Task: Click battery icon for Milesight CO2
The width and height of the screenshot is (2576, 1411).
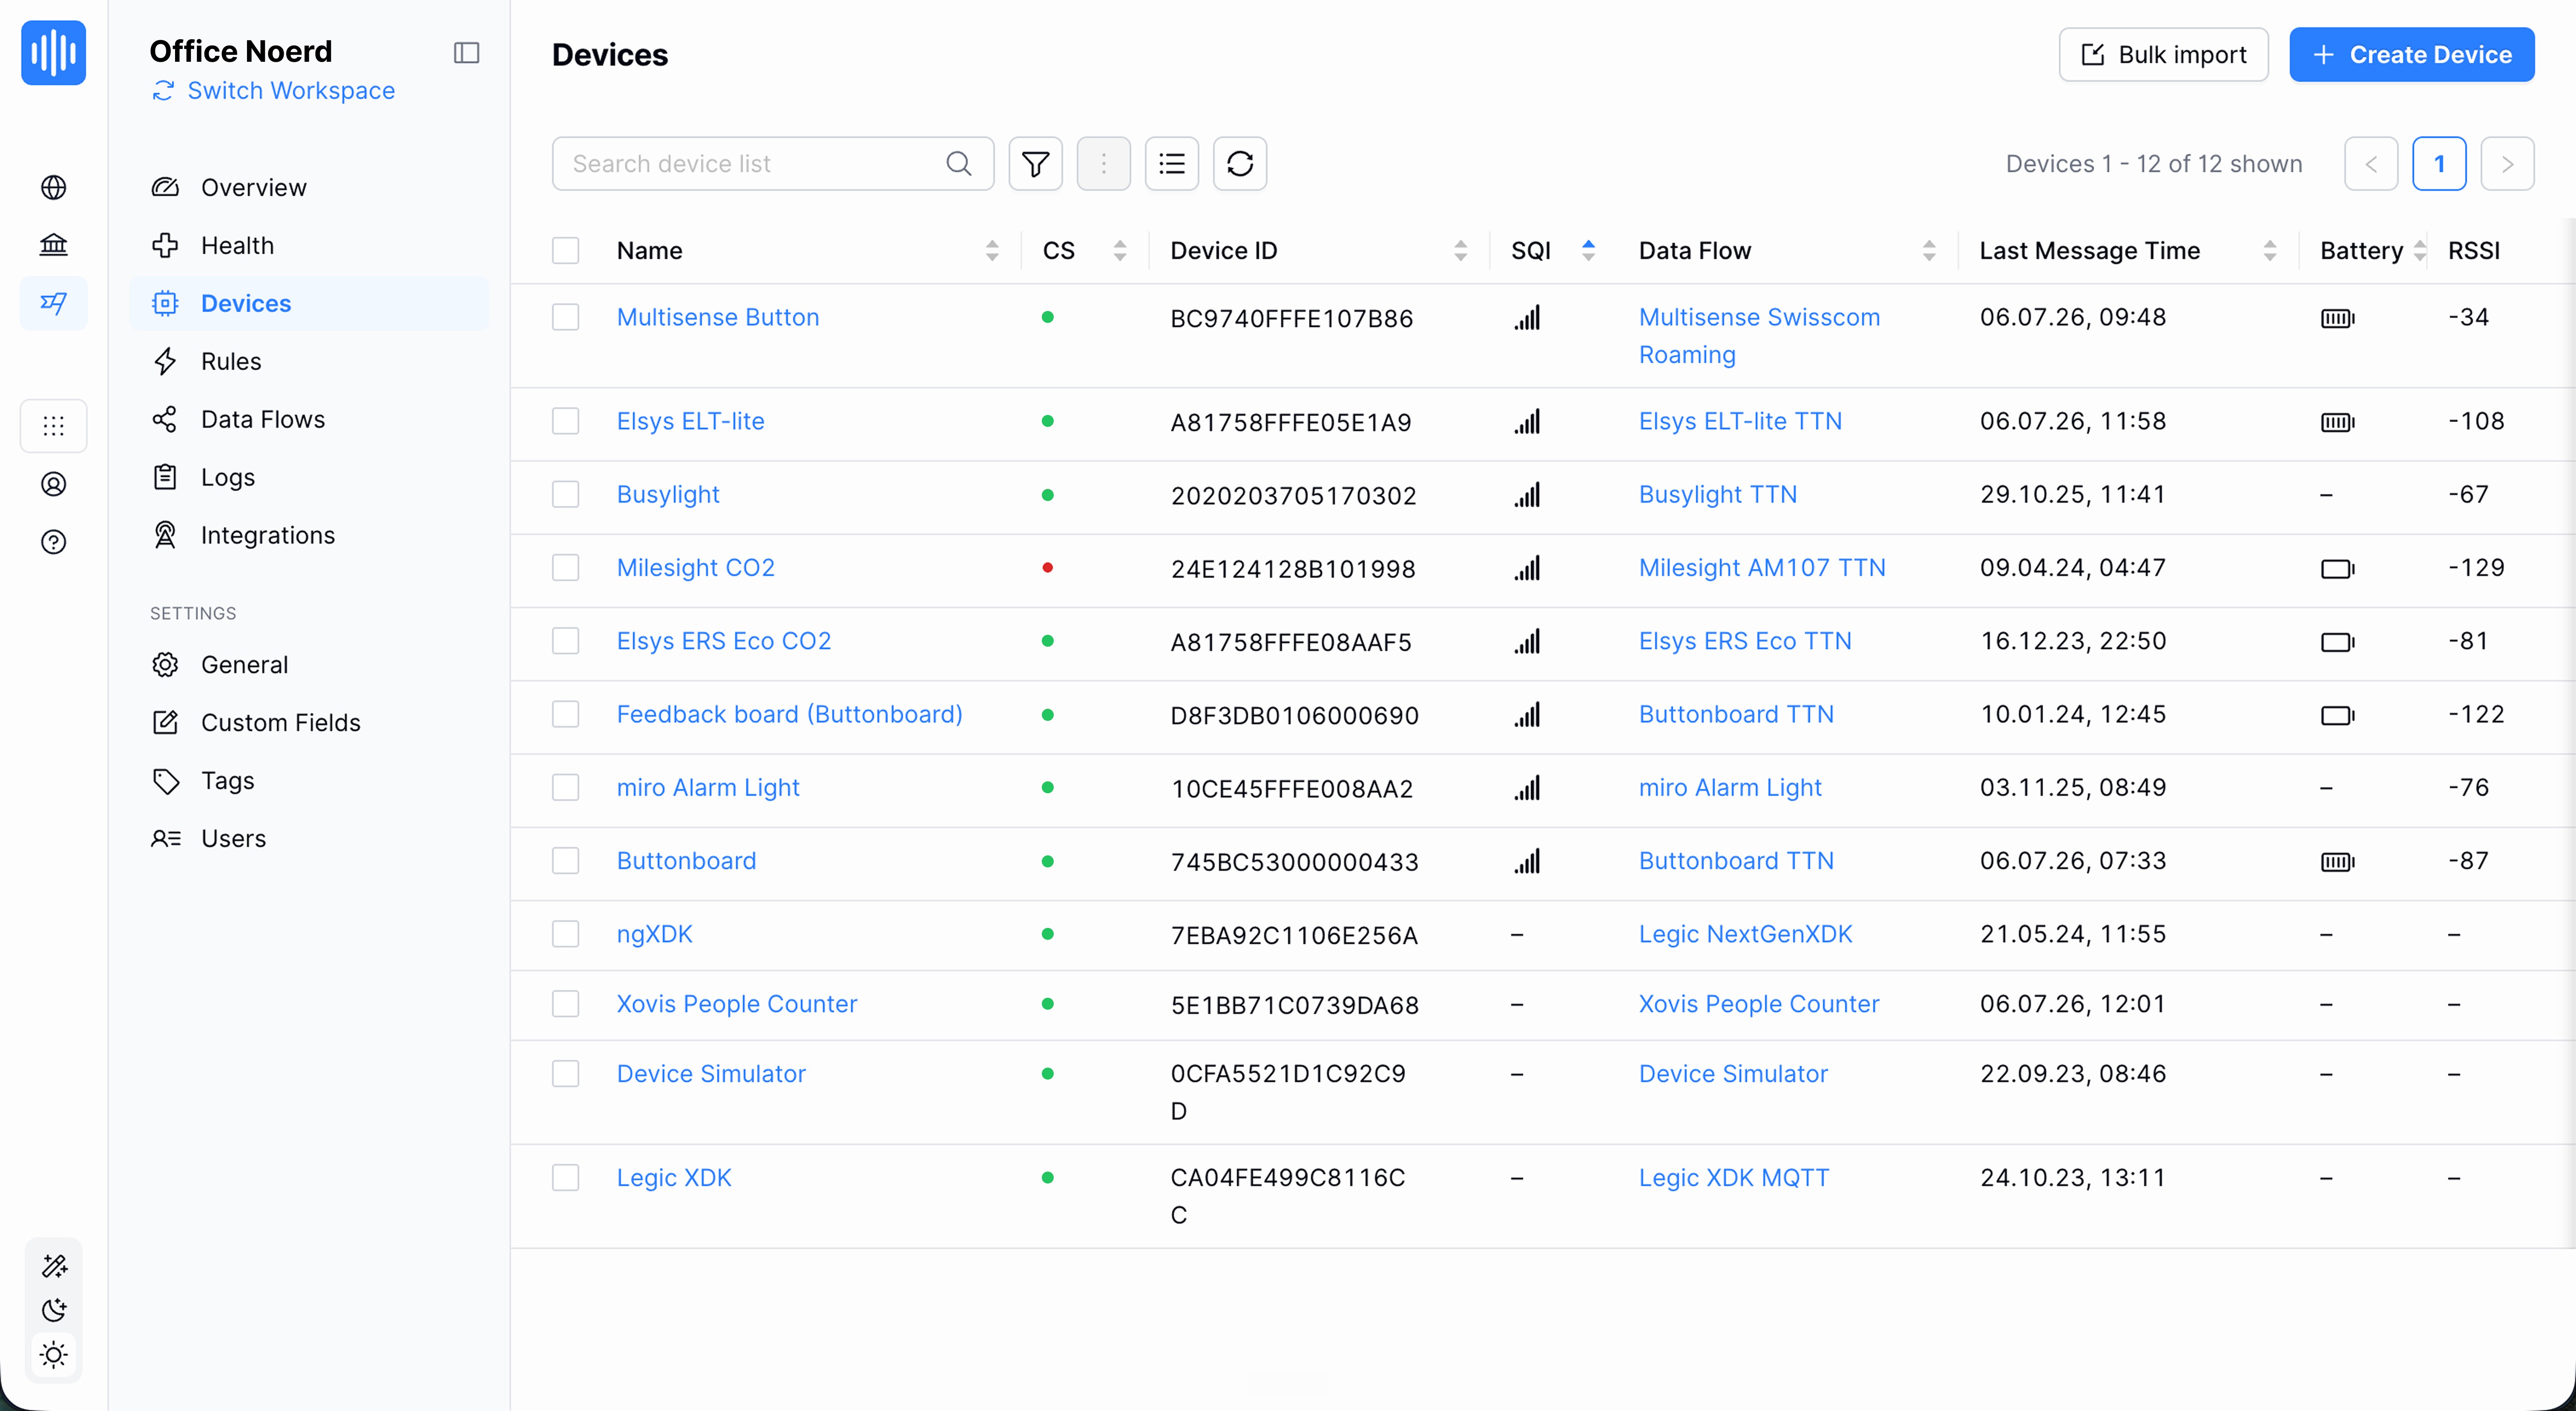Action: tap(2337, 569)
